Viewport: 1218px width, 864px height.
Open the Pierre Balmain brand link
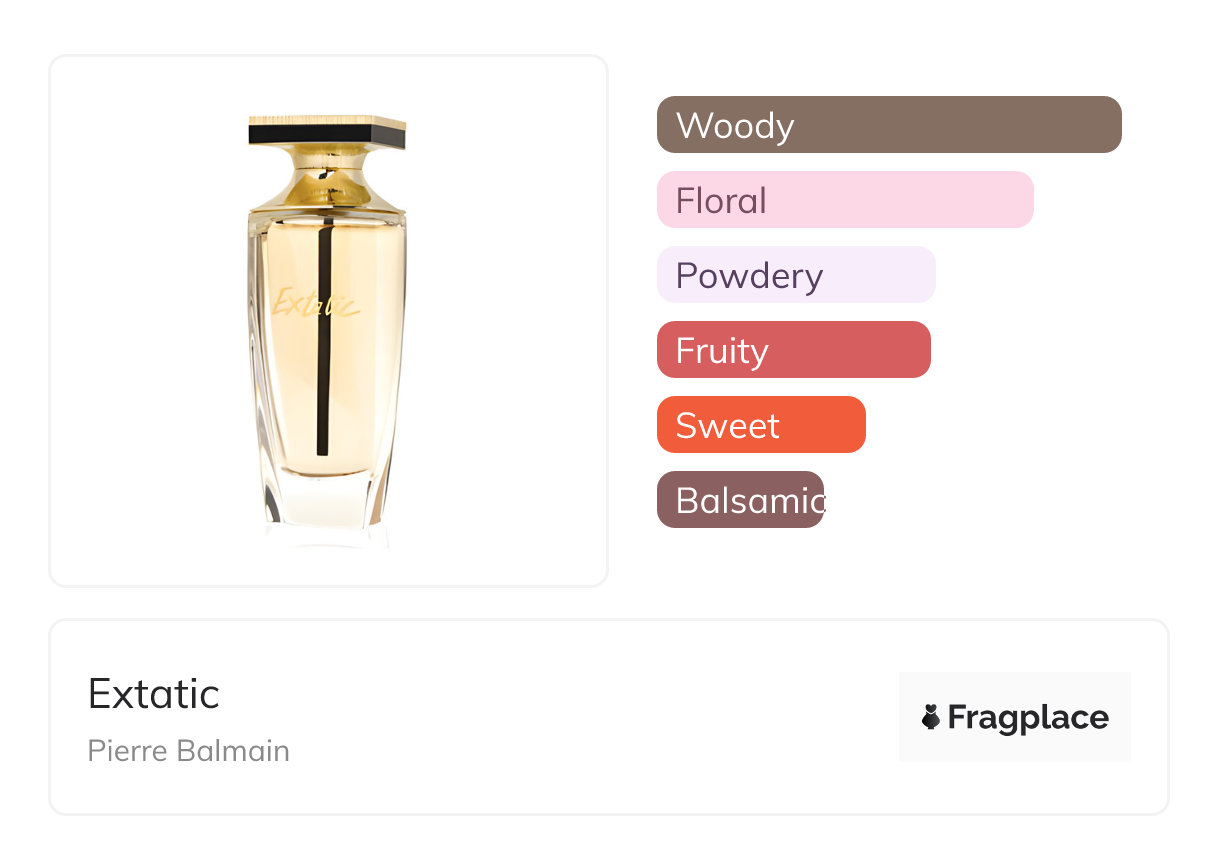[x=189, y=751]
